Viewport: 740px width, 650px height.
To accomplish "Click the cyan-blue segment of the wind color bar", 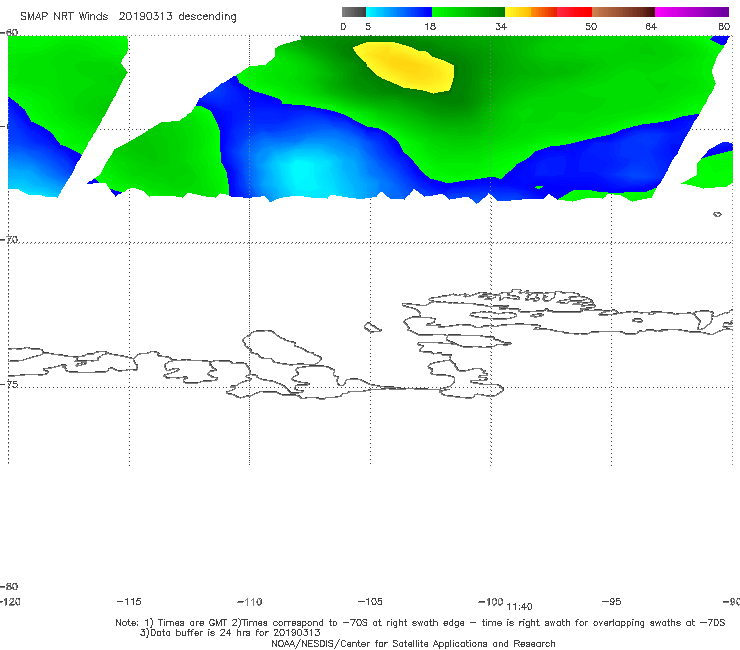I will [x=399, y=12].
